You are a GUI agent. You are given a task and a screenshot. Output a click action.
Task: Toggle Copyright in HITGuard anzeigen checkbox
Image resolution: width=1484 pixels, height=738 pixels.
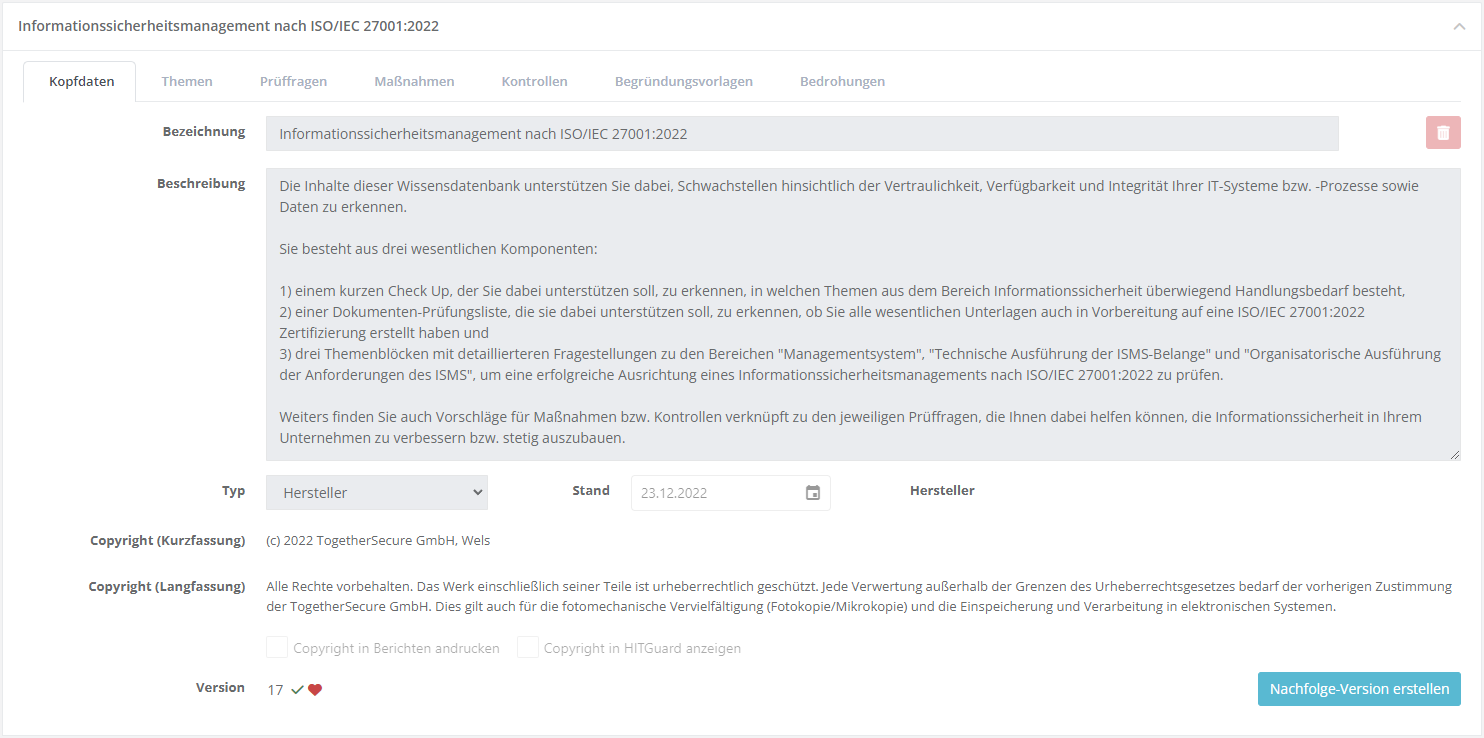[x=528, y=648]
